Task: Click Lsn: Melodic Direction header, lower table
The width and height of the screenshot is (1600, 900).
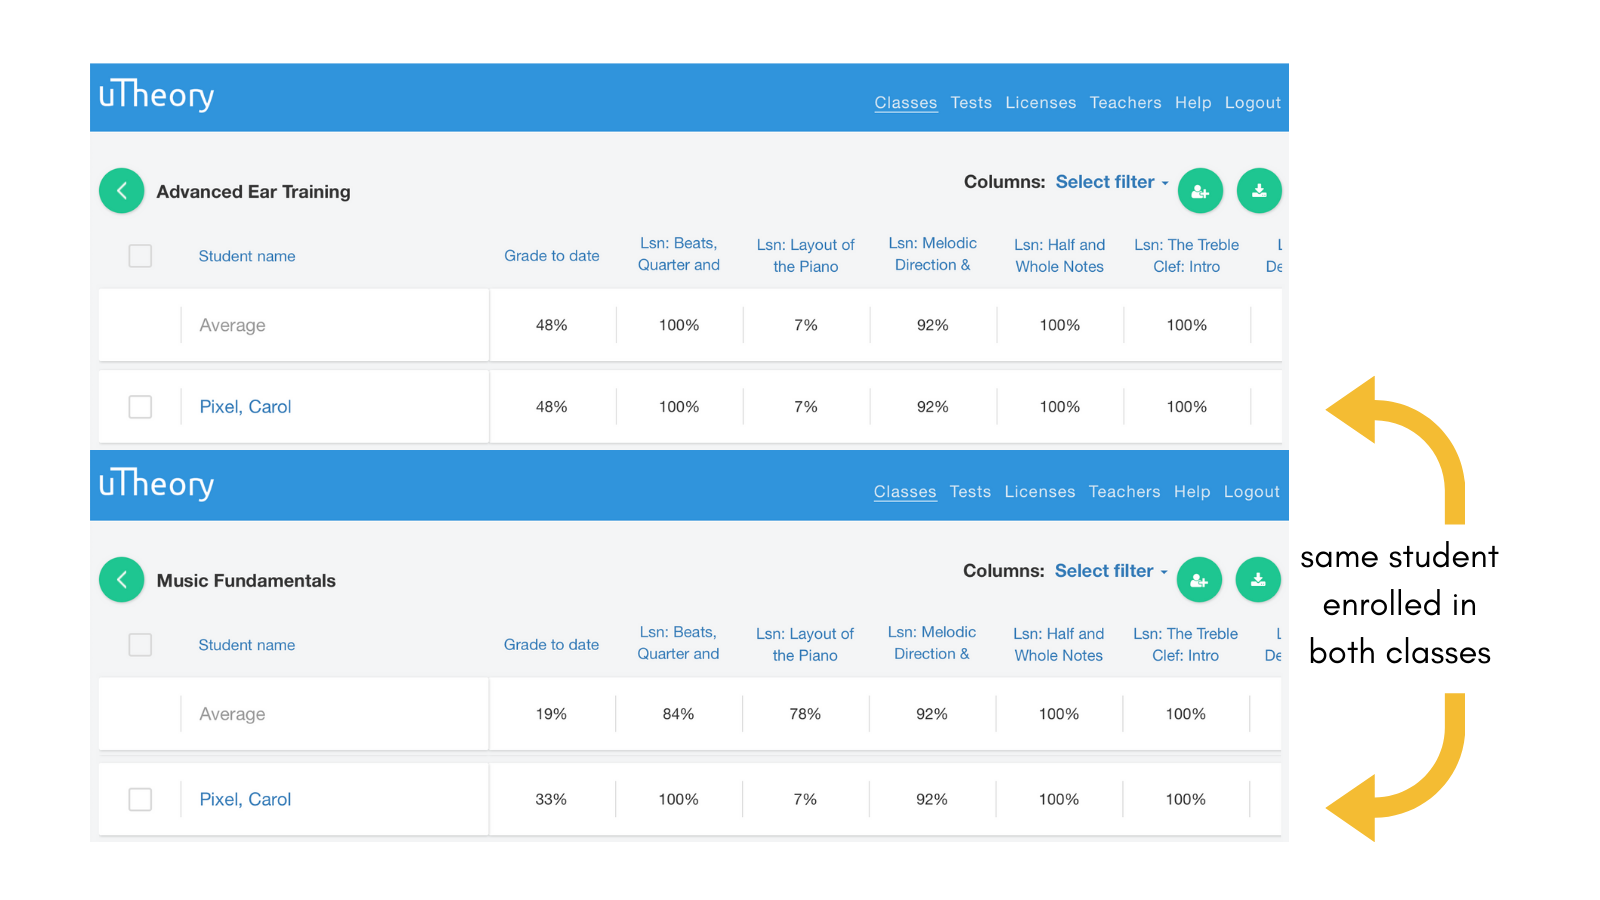Action: pyautogui.click(x=932, y=643)
